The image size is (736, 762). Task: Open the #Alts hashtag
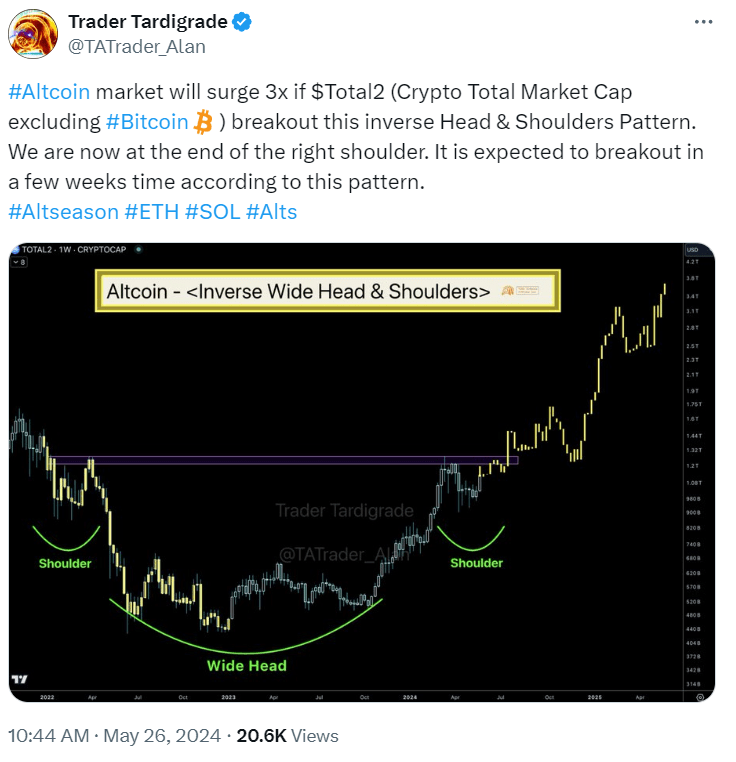272,212
